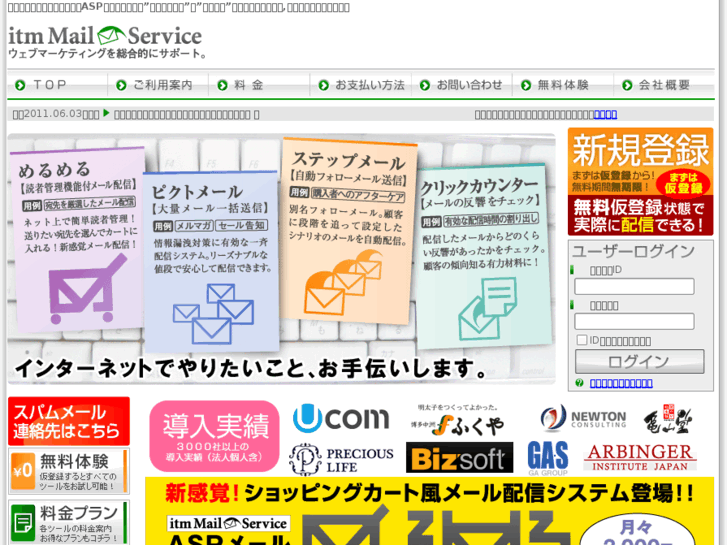The width and height of the screenshot is (727, 545).
Task: Select the 料金 menu item
Action: (x=259, y=85)
